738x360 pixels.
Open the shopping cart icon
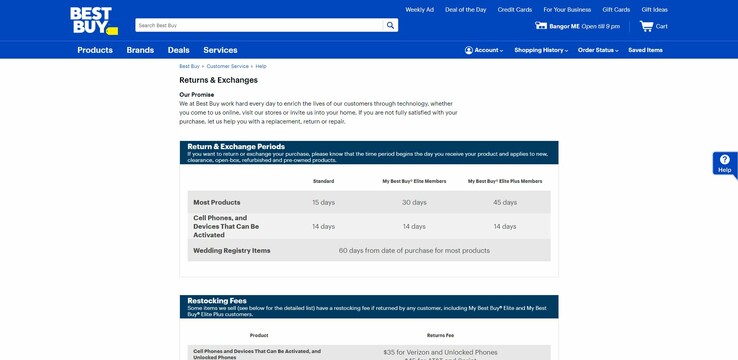pos(646,26)
